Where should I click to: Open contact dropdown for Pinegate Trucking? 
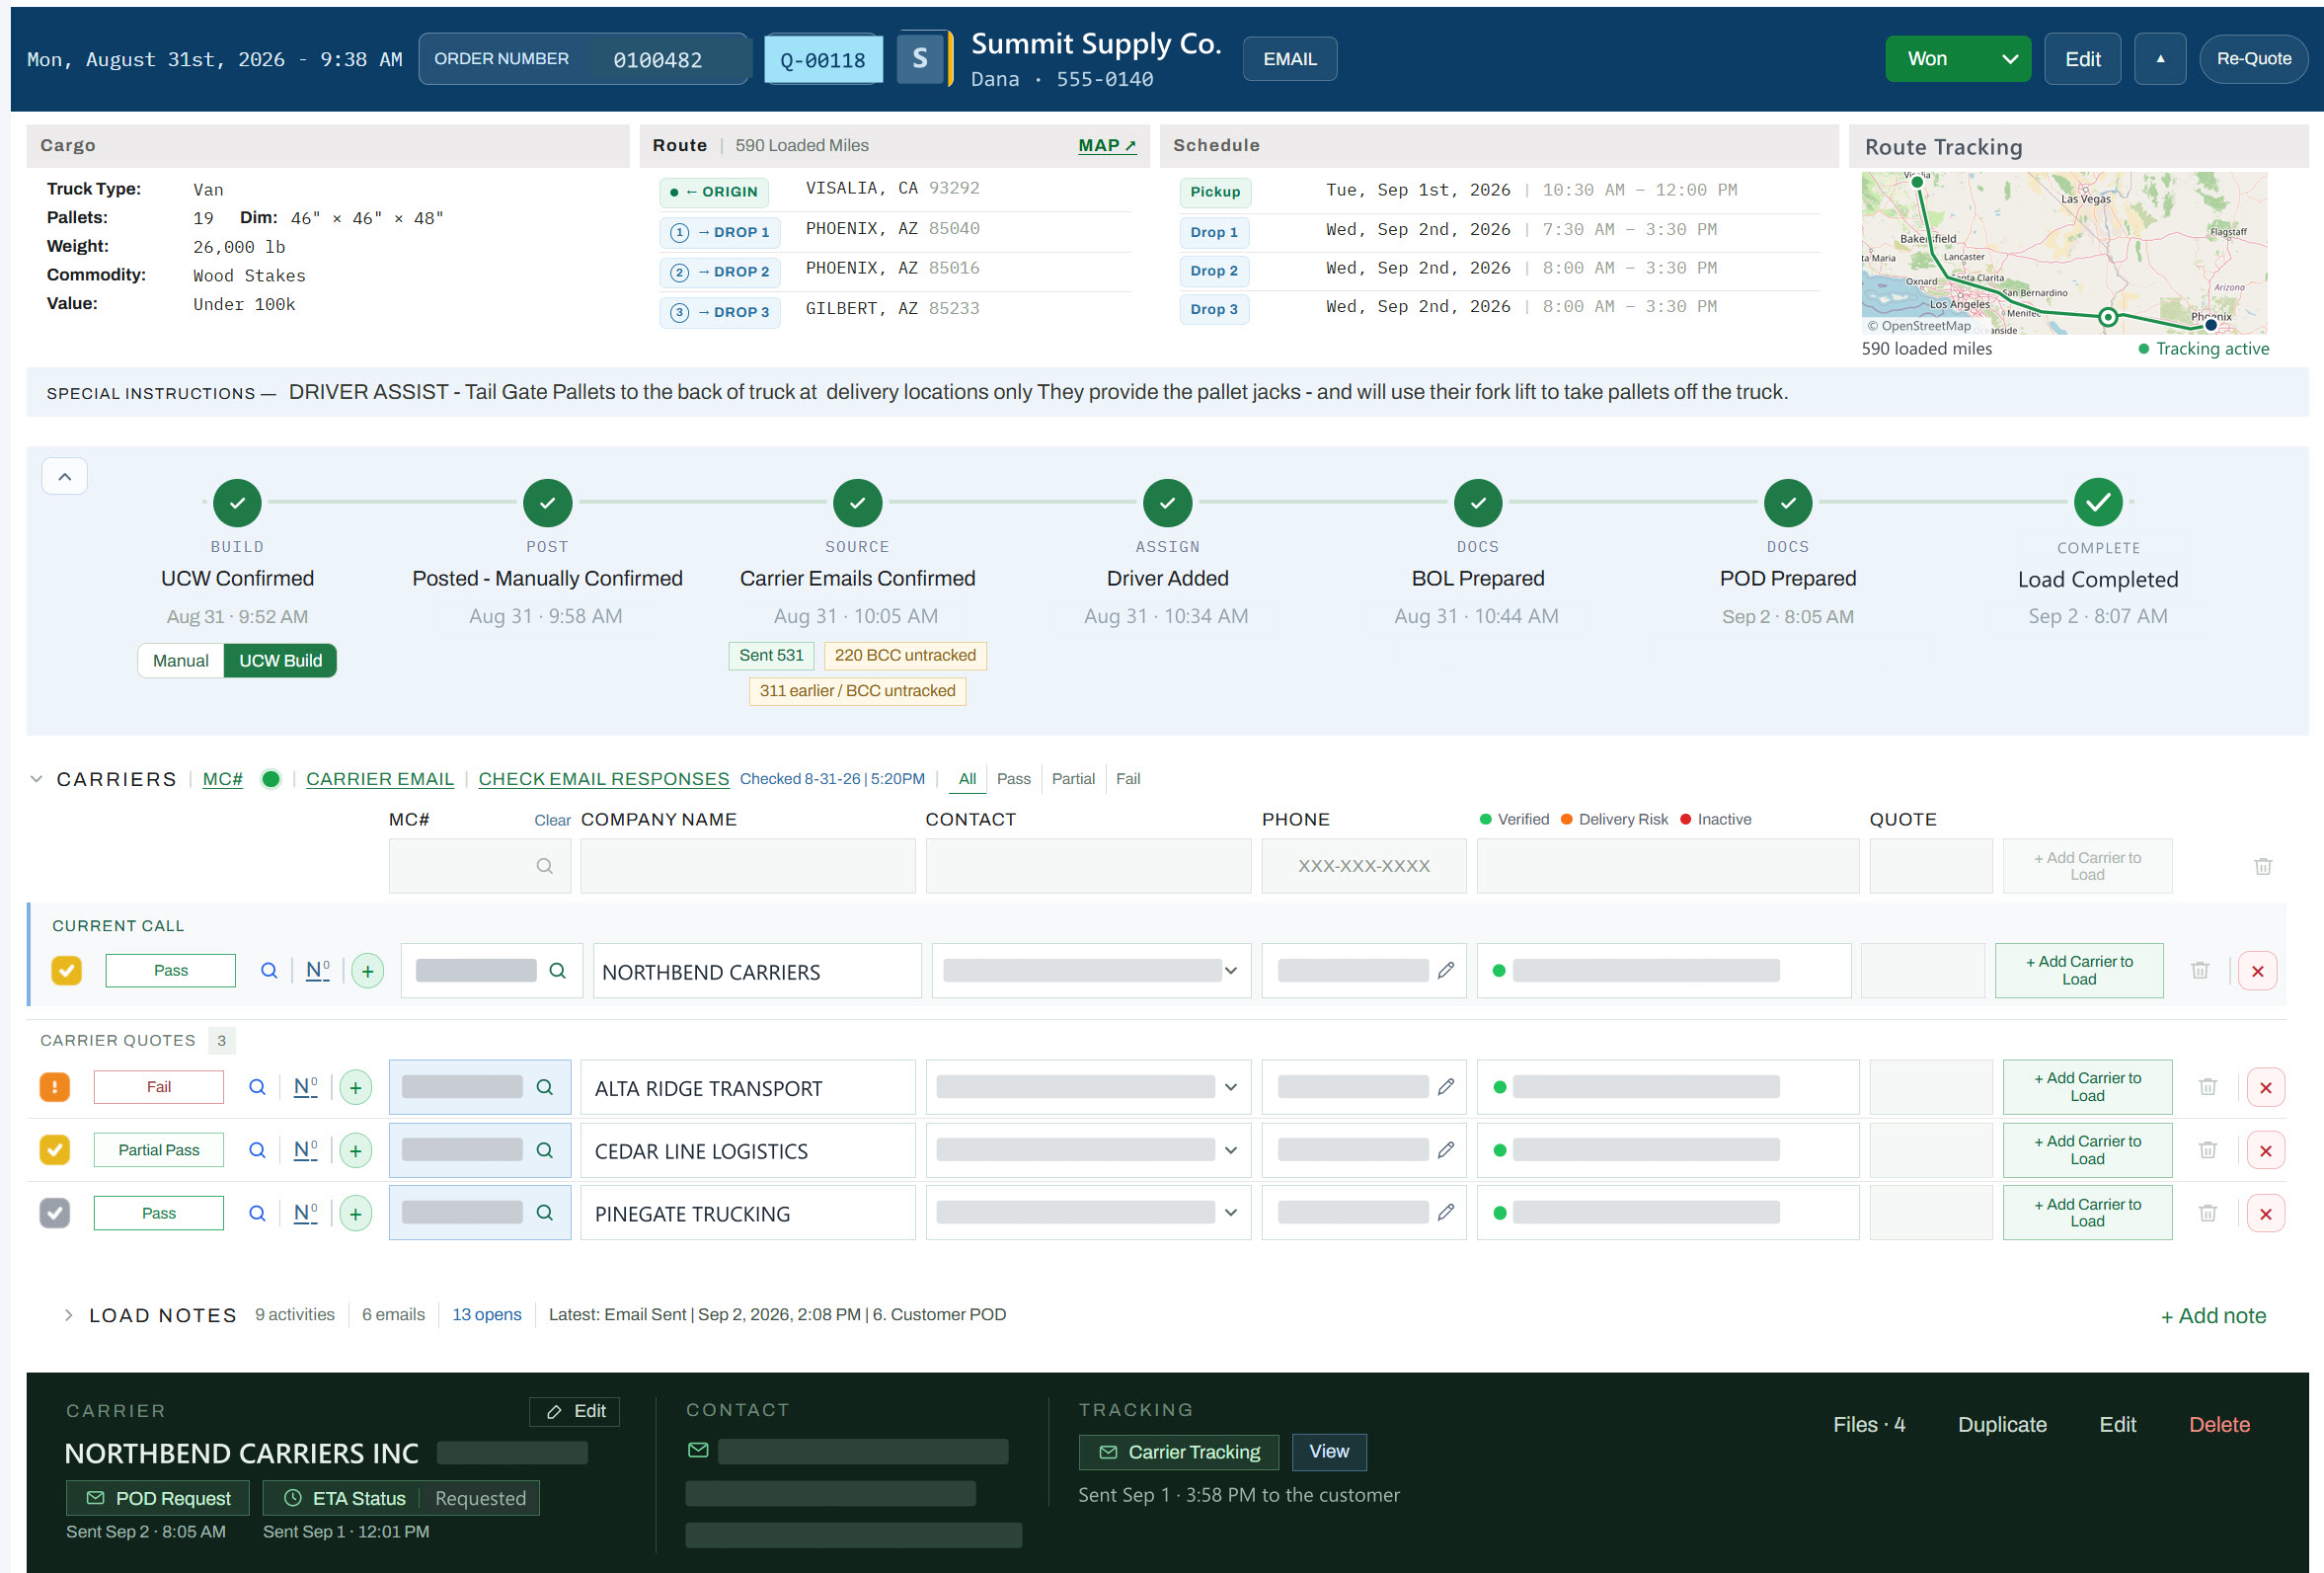pos(1231,1213)
